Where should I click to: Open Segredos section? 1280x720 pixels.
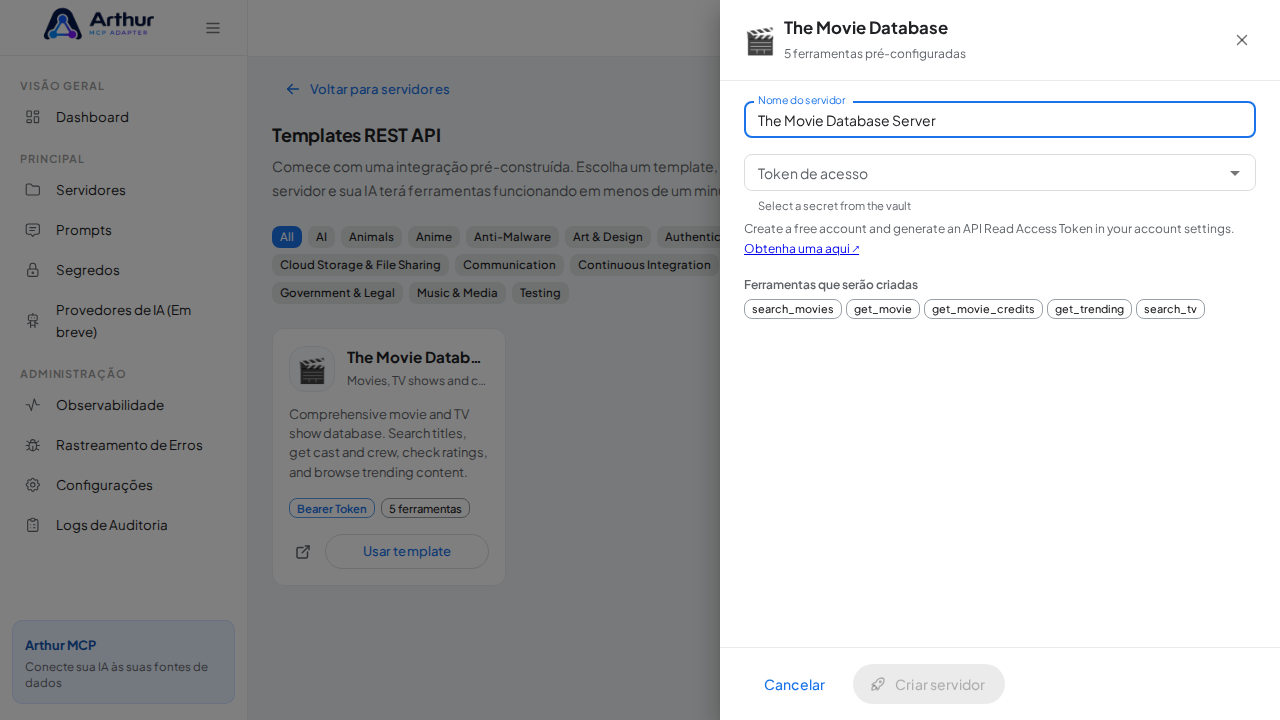click(x=124, y=270)
